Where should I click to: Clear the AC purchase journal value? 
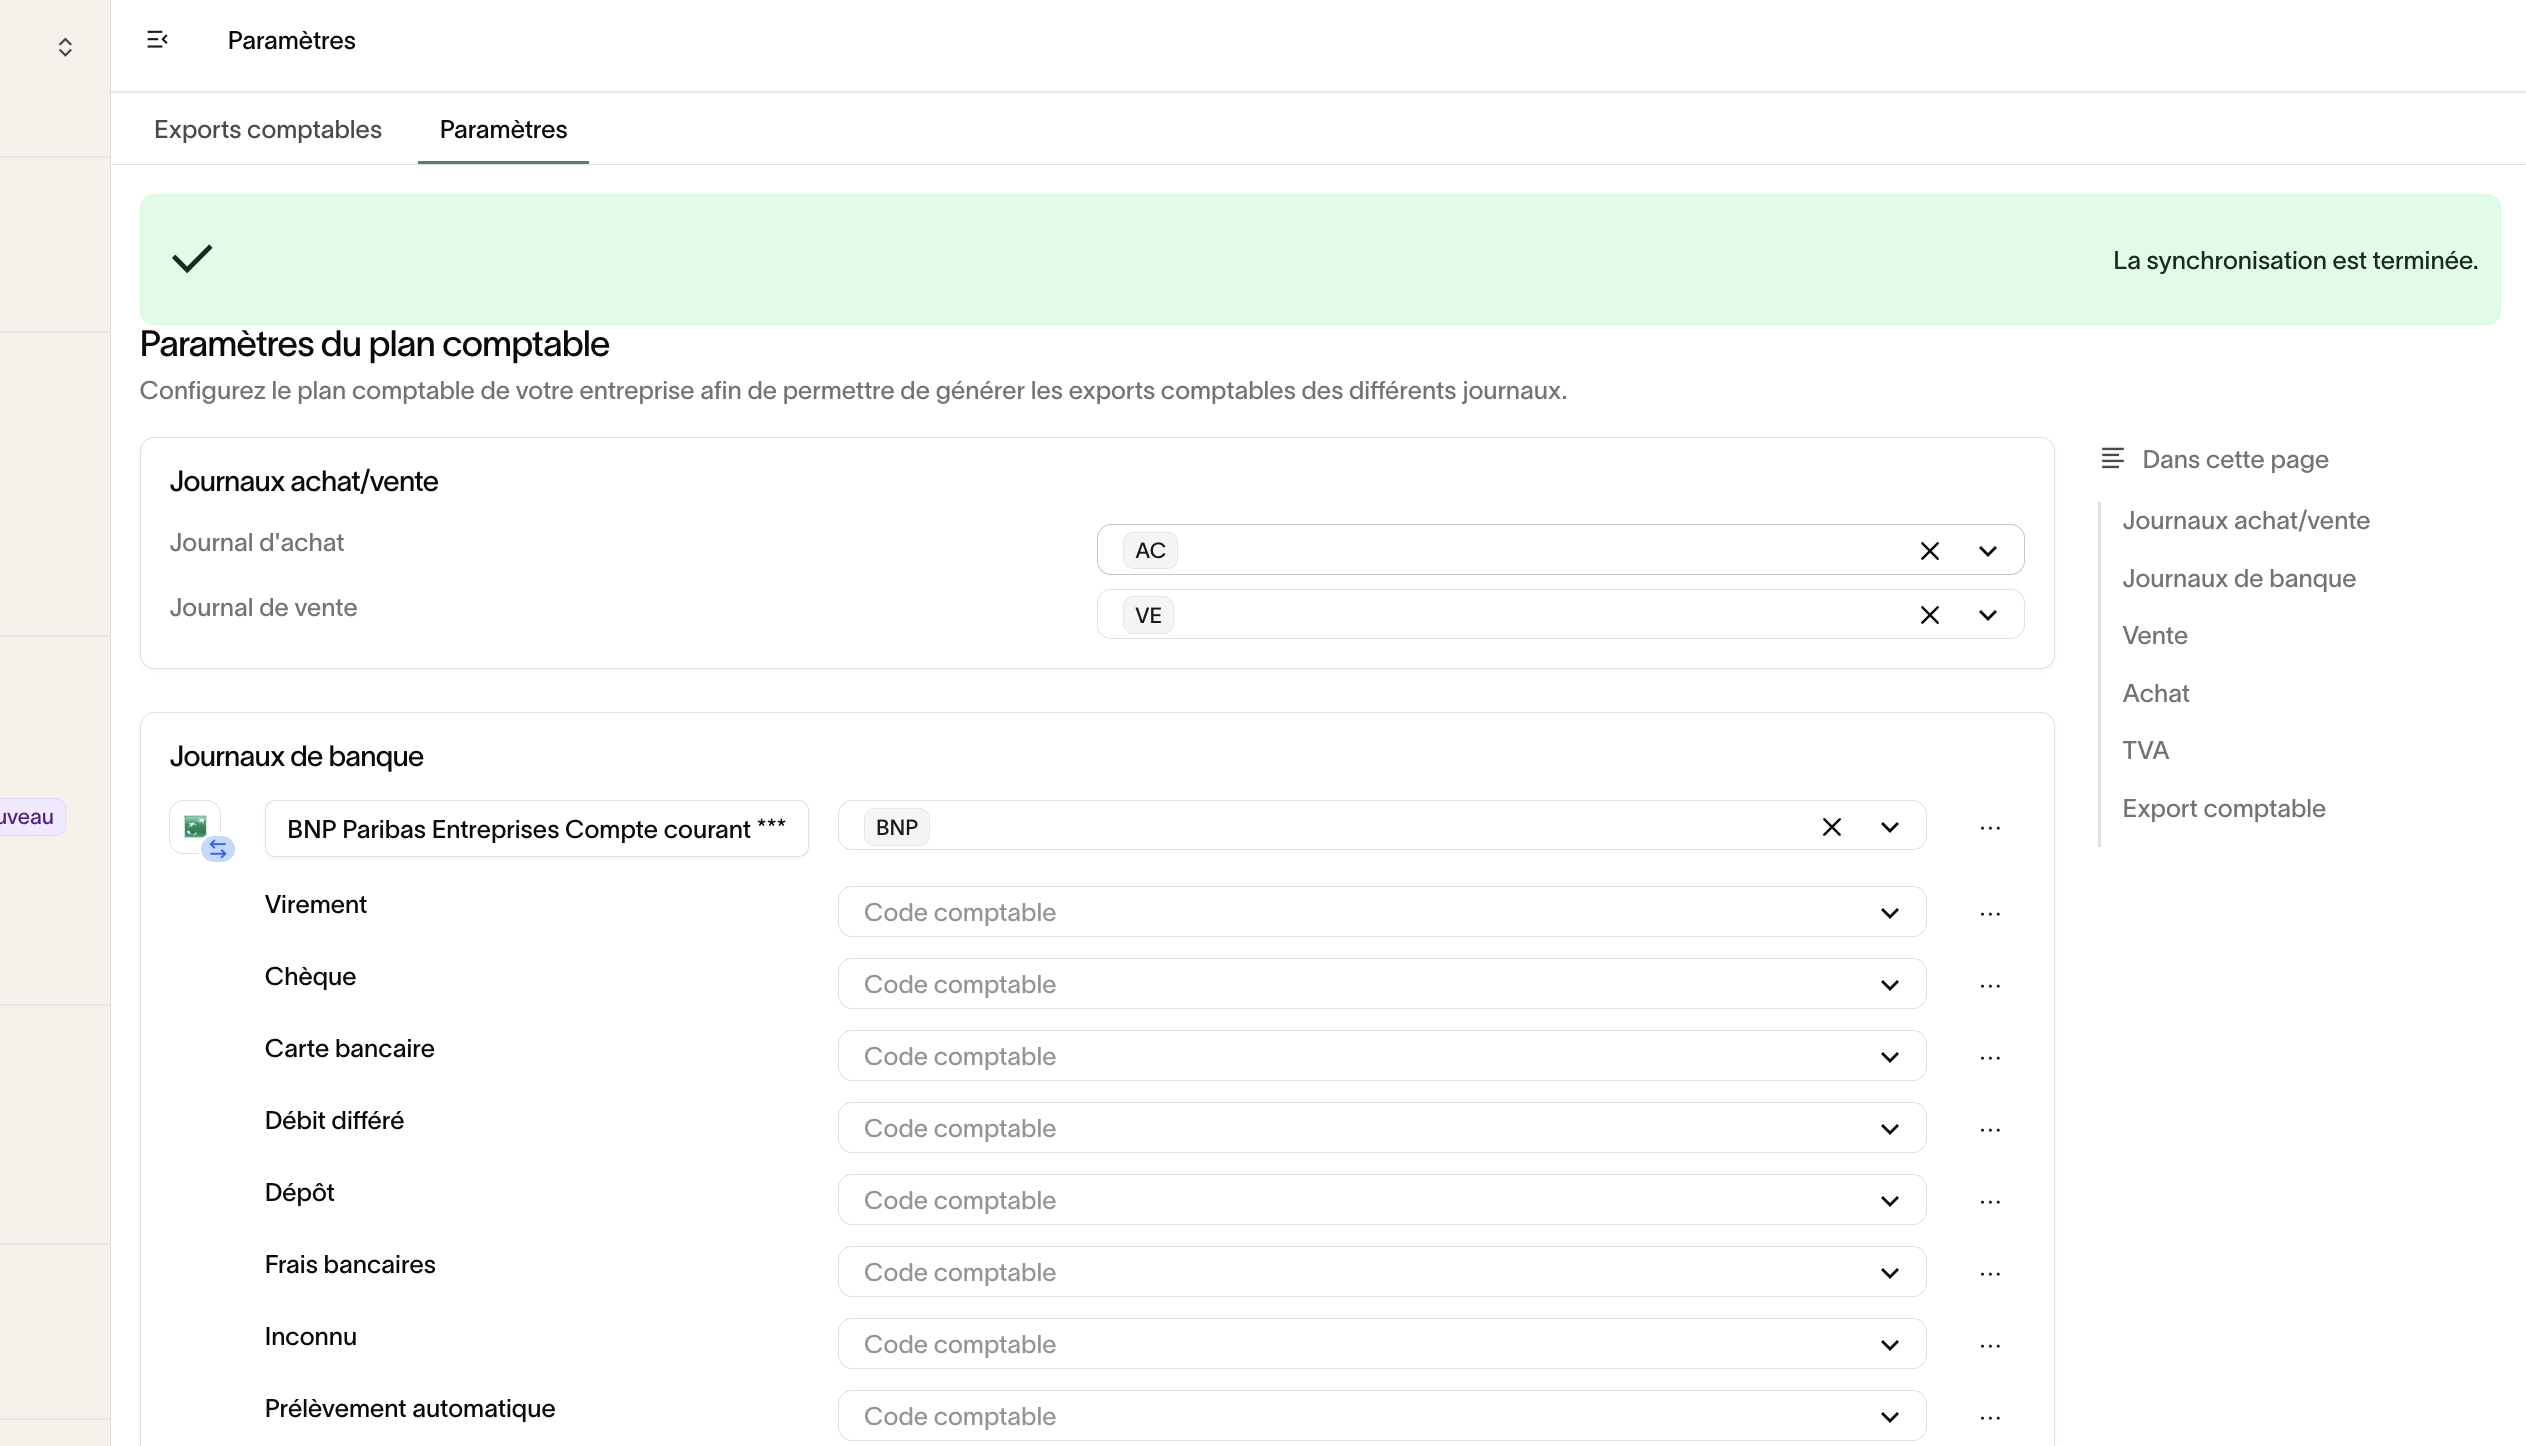click(1929, 551)
